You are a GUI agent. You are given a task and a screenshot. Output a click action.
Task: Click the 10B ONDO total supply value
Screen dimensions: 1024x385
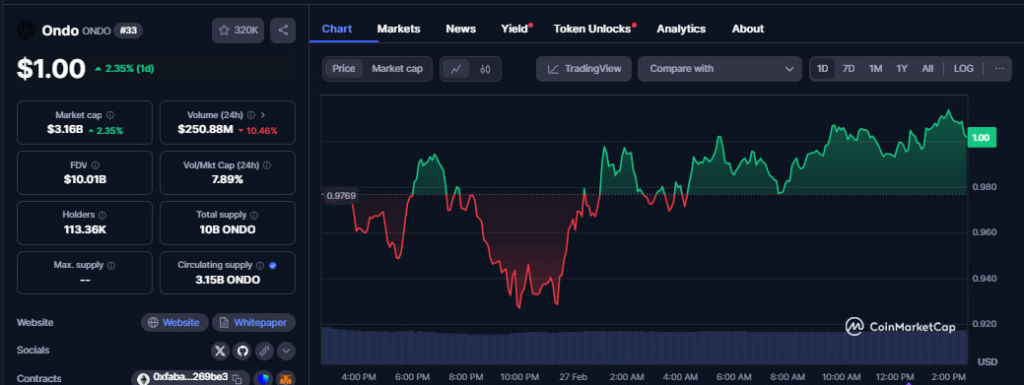click(x=227, y=230)
